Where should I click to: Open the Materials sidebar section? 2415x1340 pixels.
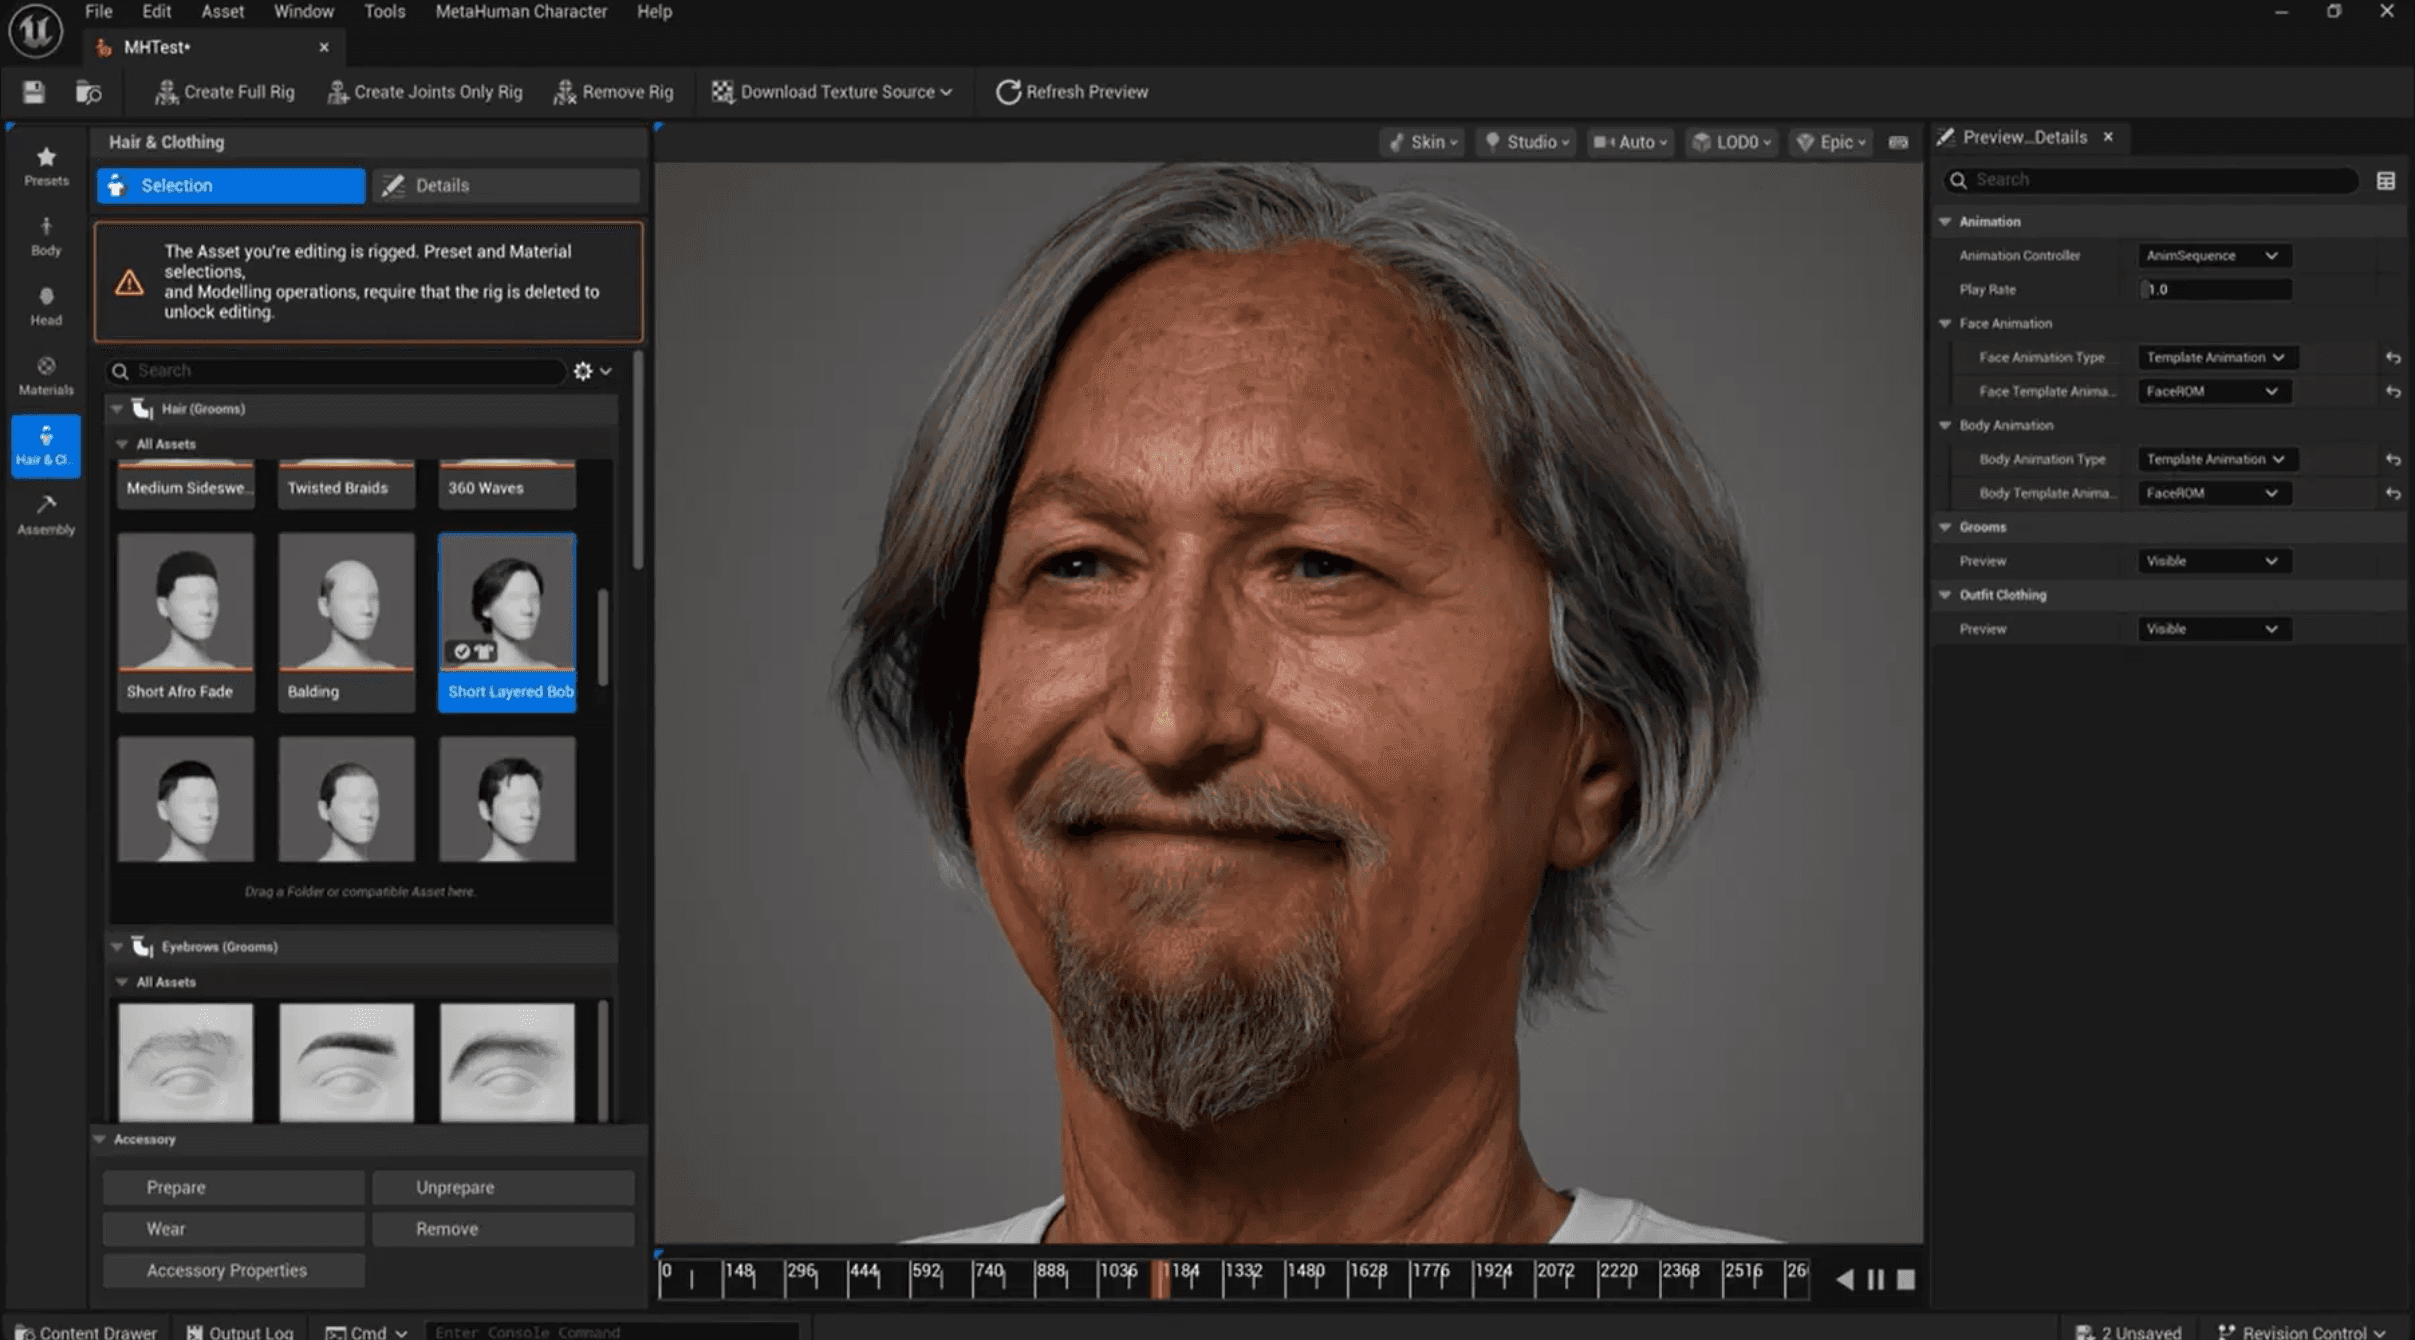[46, 375]
